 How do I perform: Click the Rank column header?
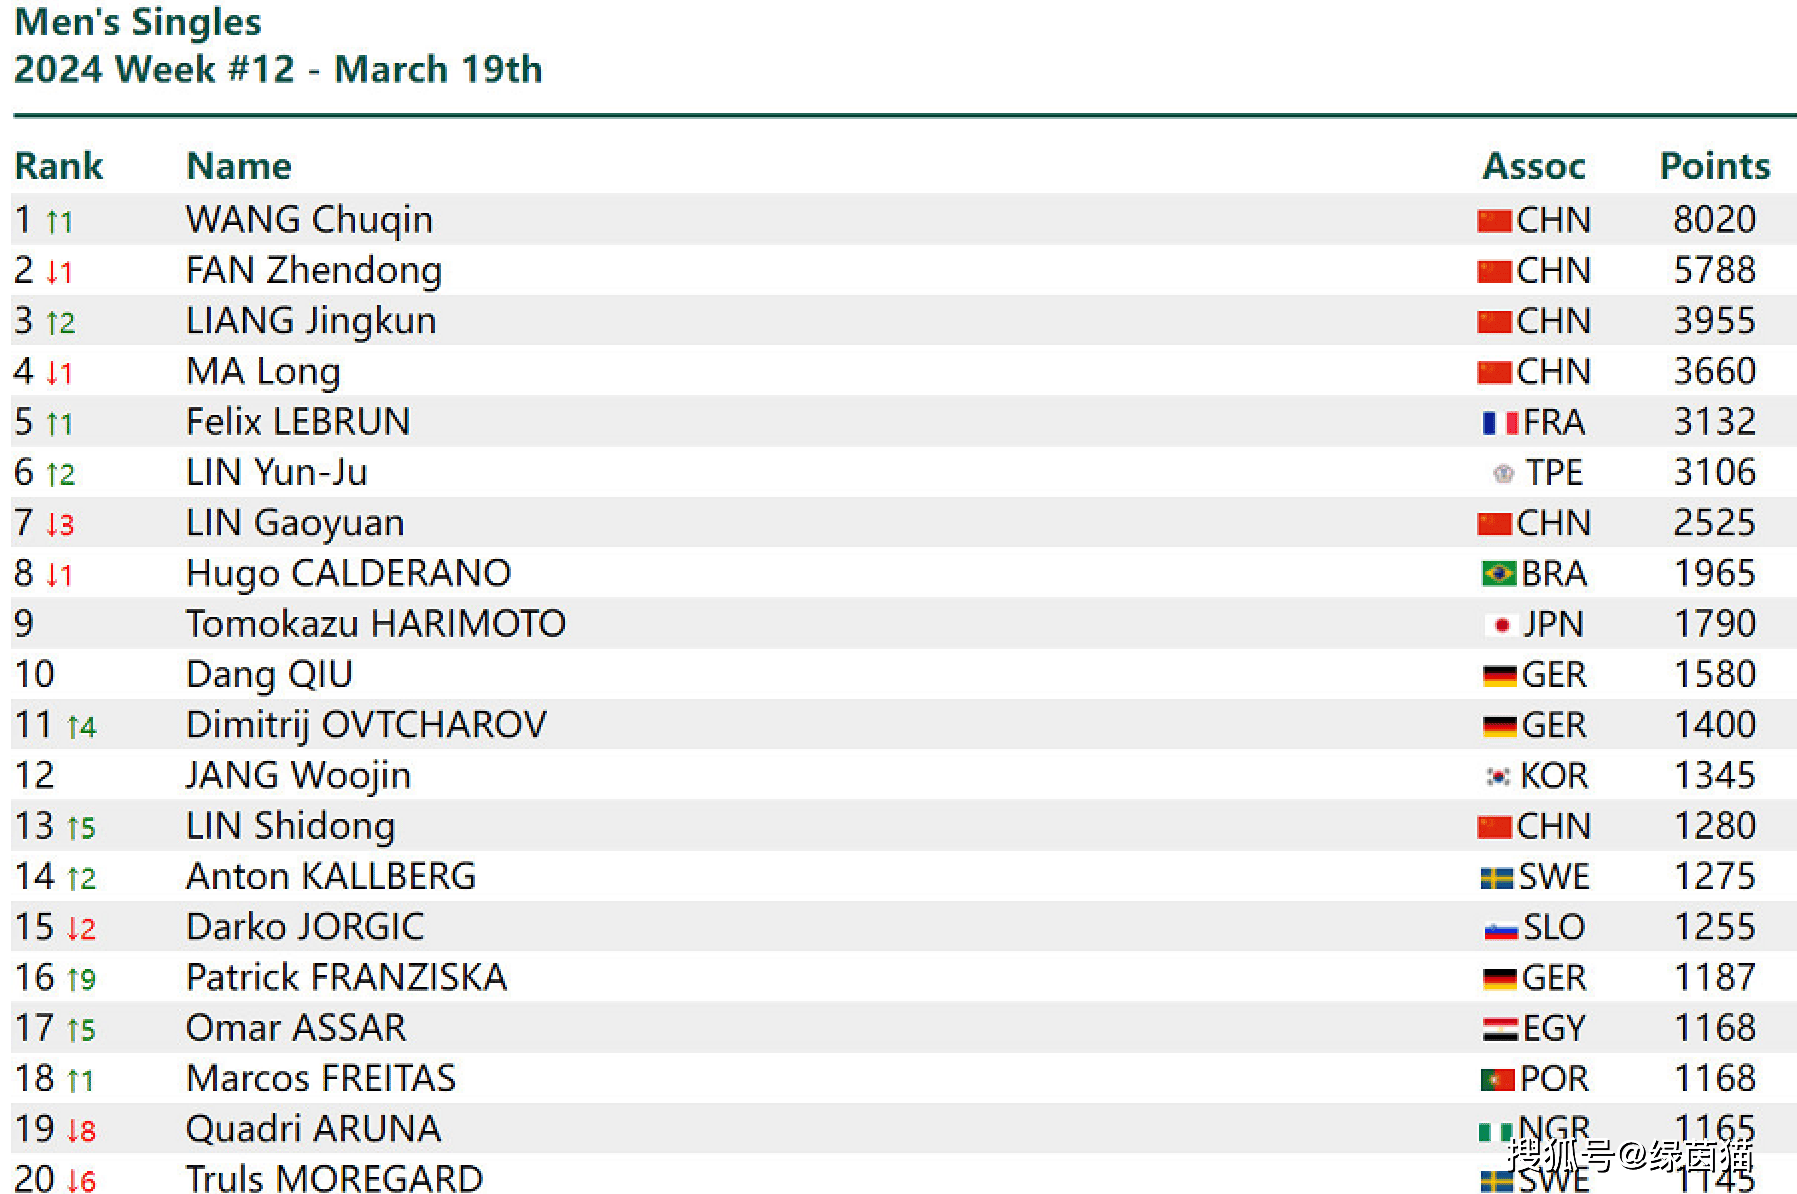[58, 166]
